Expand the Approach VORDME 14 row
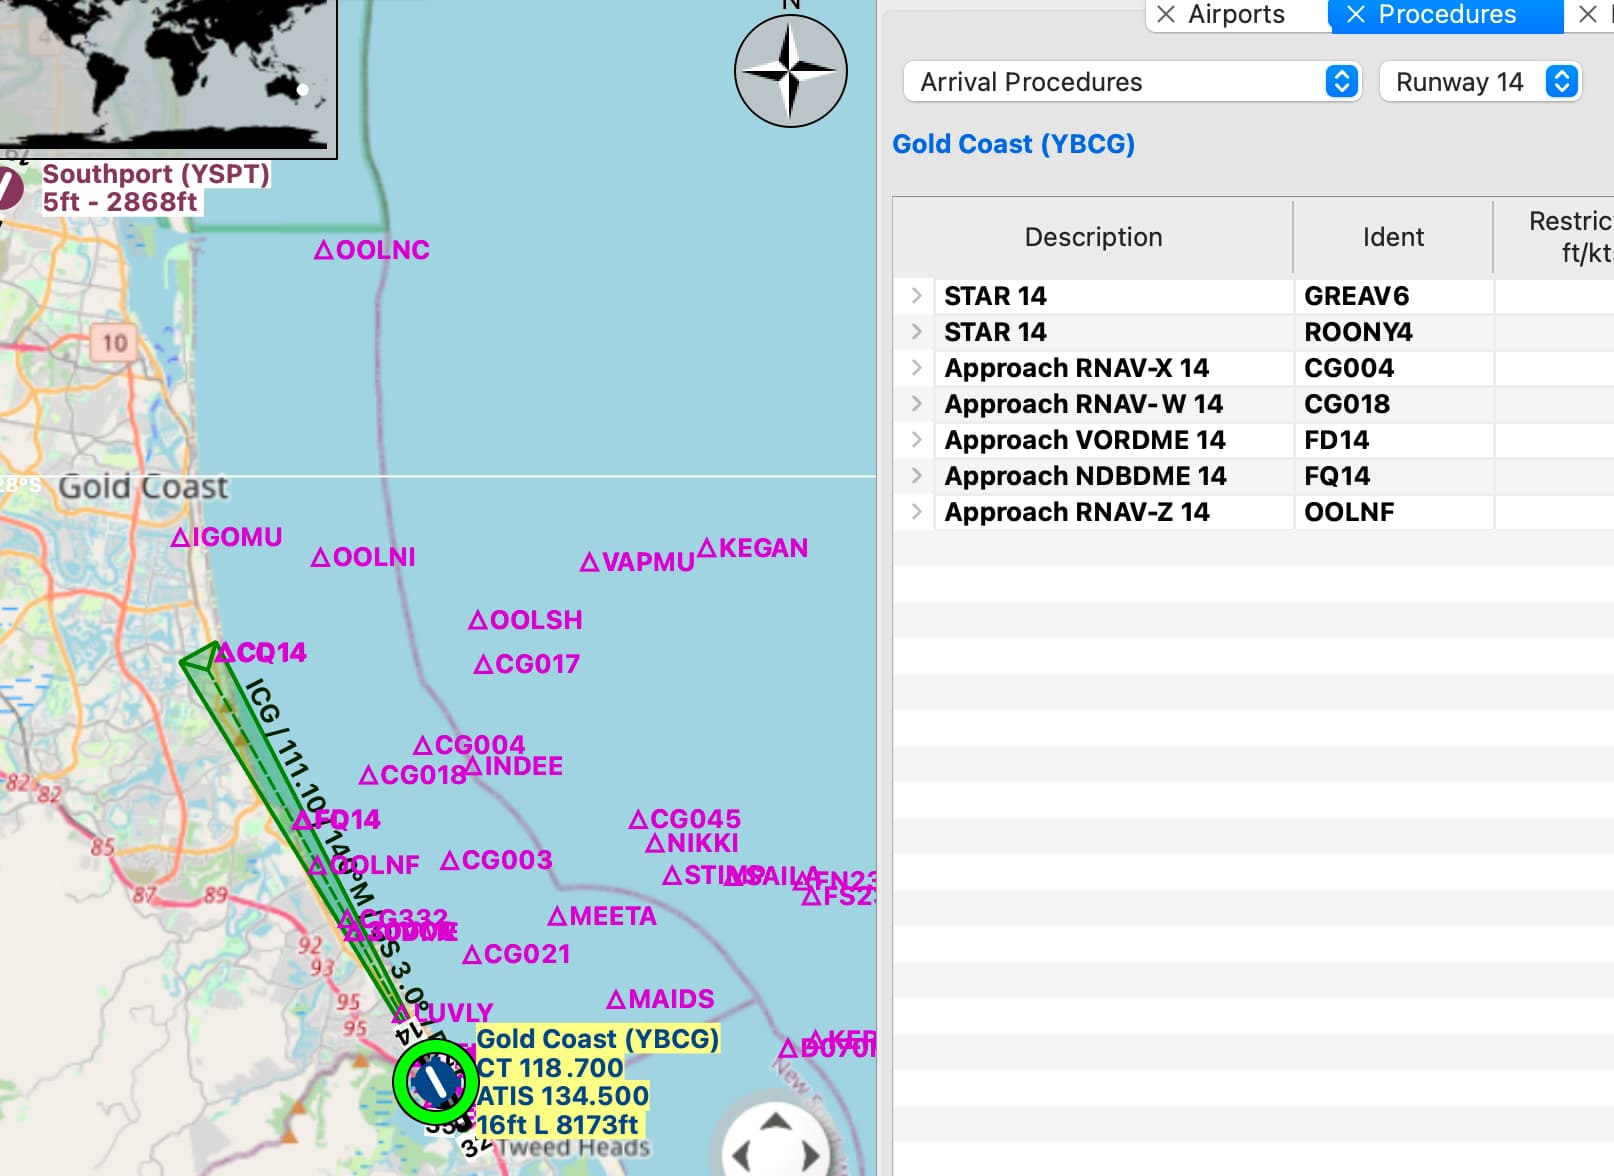This screenshot has width=1614, height=1176. coord(917,440)
